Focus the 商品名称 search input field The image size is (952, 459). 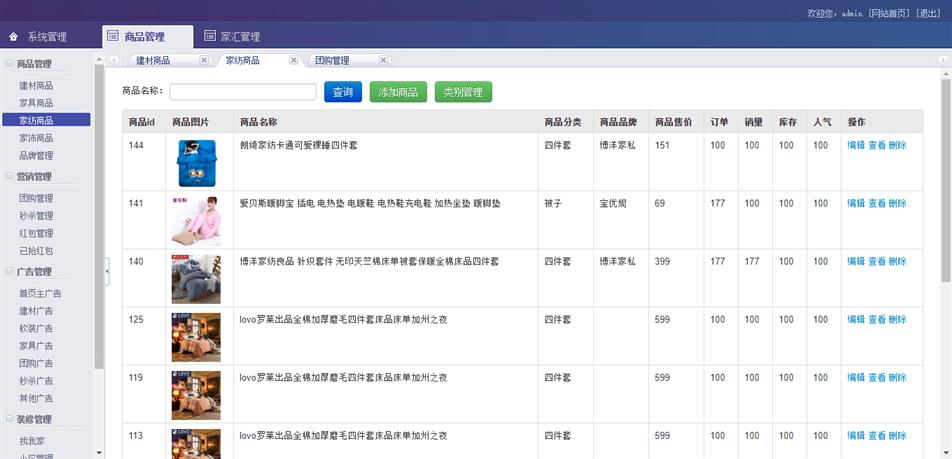coord(243,92)
